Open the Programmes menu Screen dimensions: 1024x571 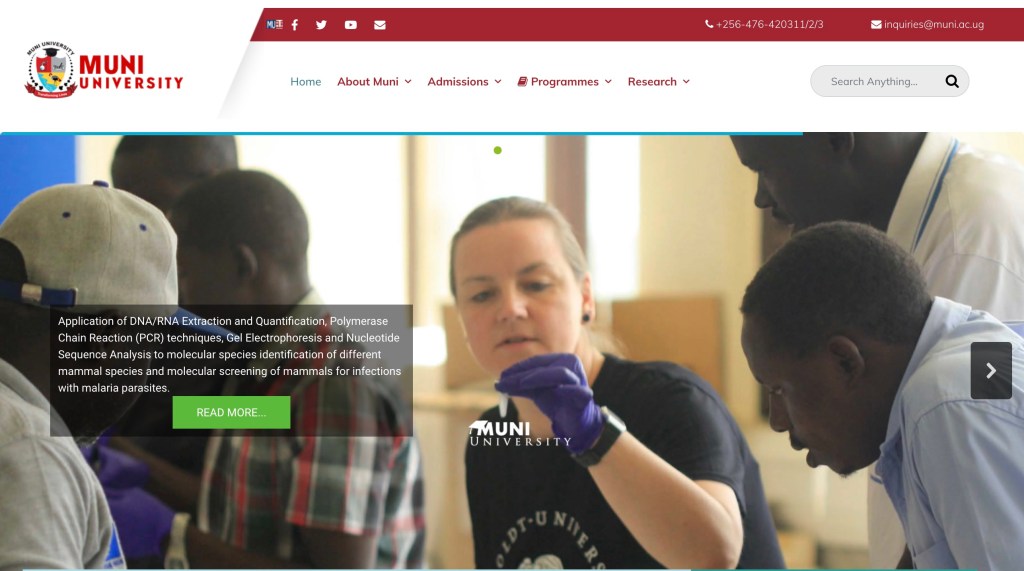click(x=565, y=82)
